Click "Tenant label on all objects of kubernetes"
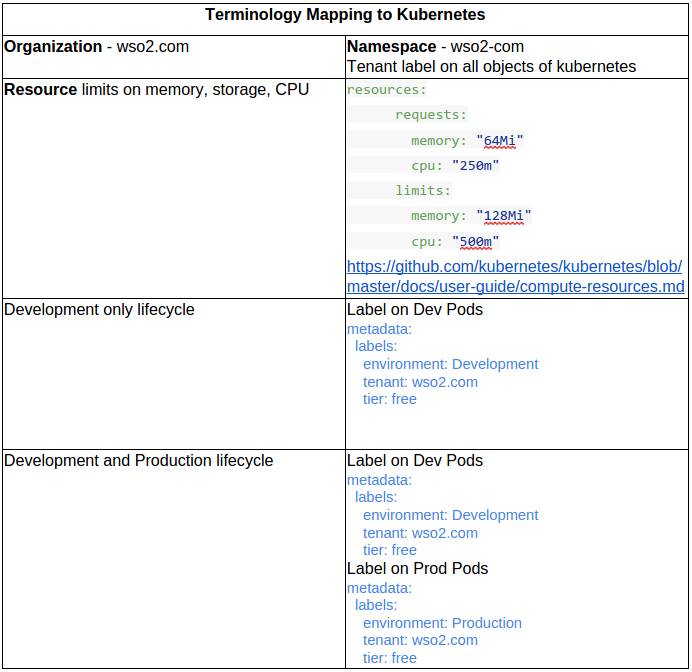Image resolution: width=692 pixels, height=672 pixels. point(491,67)
